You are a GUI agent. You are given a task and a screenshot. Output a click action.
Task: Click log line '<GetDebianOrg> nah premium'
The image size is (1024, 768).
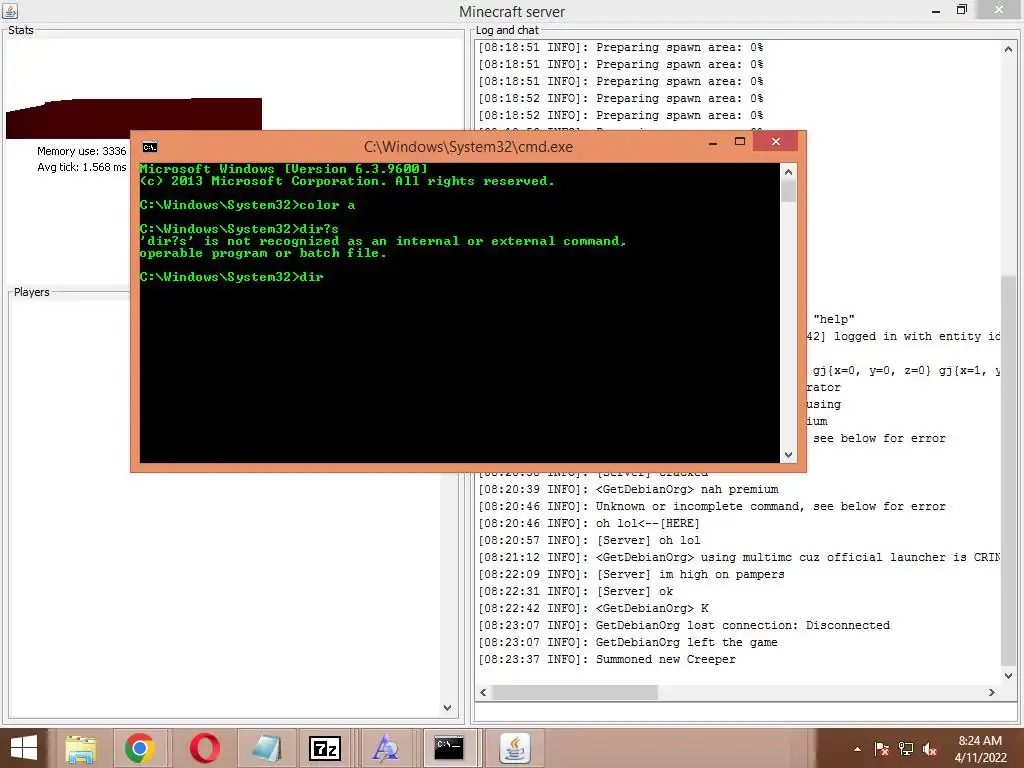[x=628, y=489]
